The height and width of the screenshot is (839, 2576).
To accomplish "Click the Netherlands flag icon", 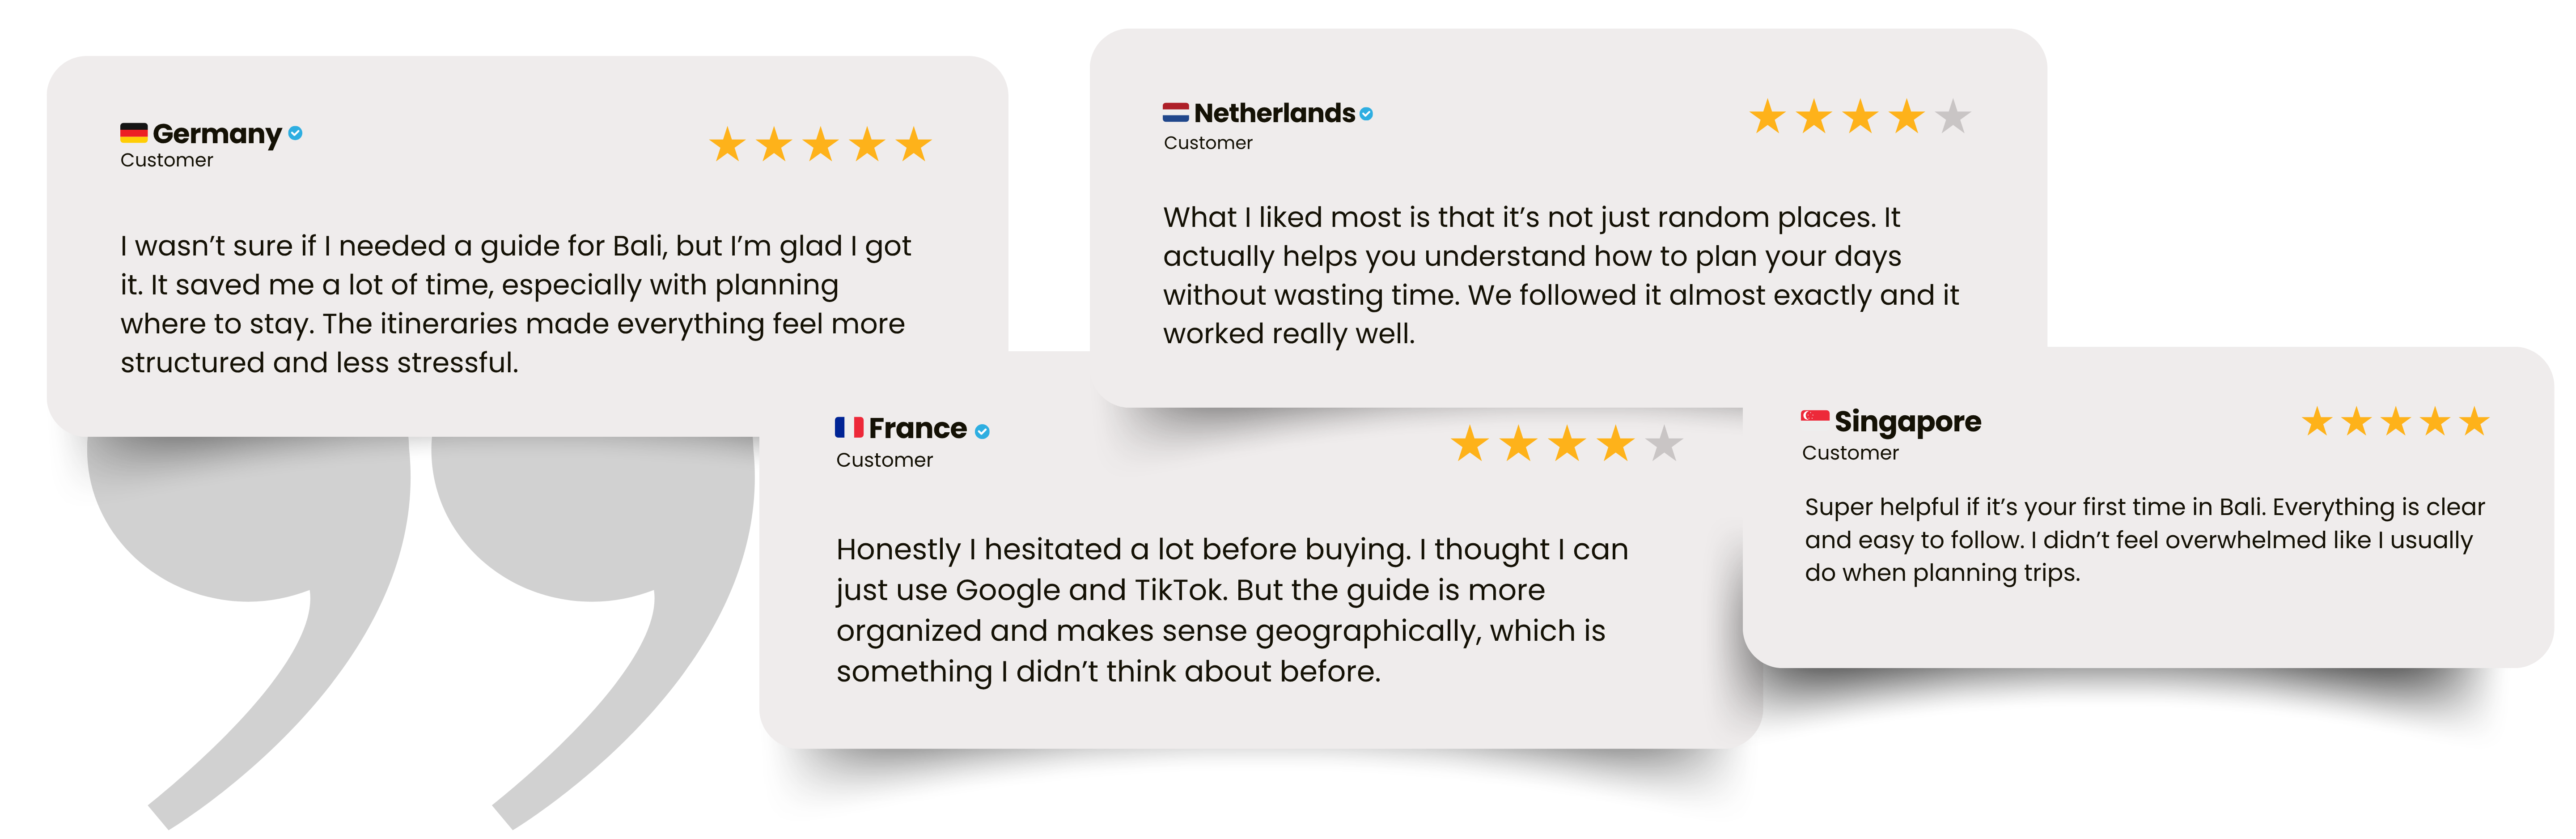I will coord(1176,113).
